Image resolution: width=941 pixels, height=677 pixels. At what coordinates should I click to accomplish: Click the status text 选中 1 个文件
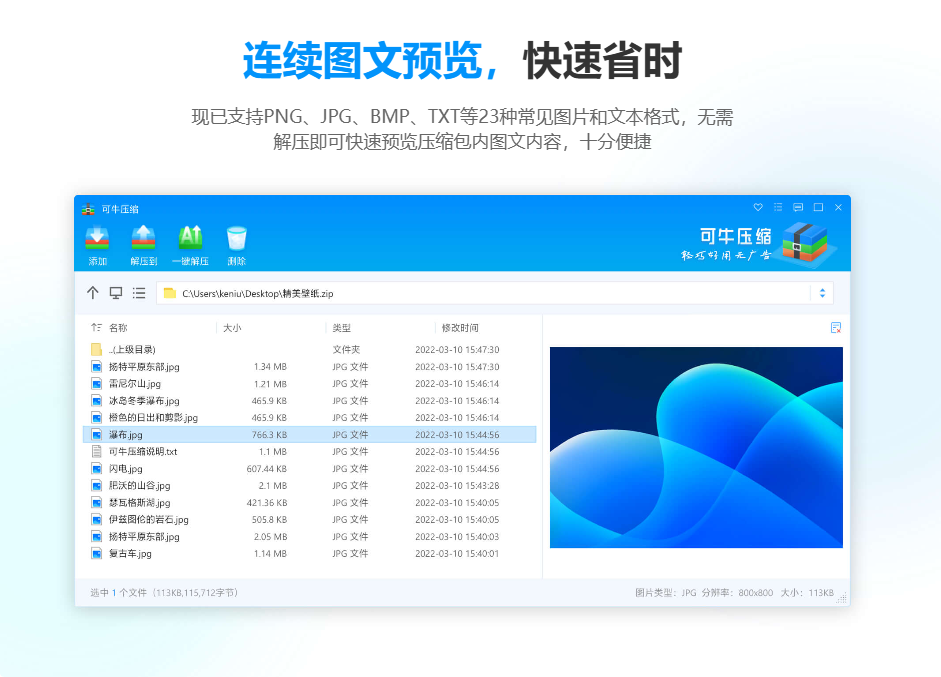pos(118,592)
